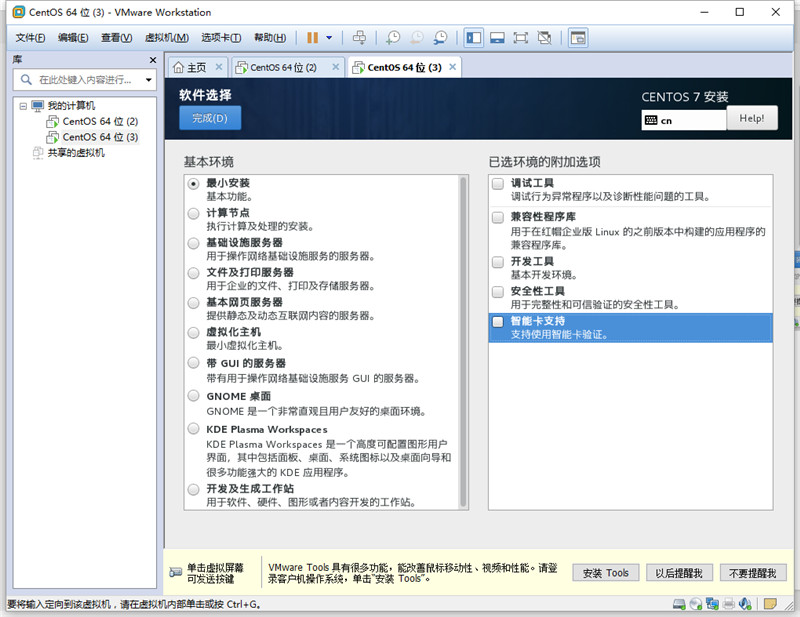Click the keyboard layout icon beside cn
The image size is (800, 617).
[651, 120]
